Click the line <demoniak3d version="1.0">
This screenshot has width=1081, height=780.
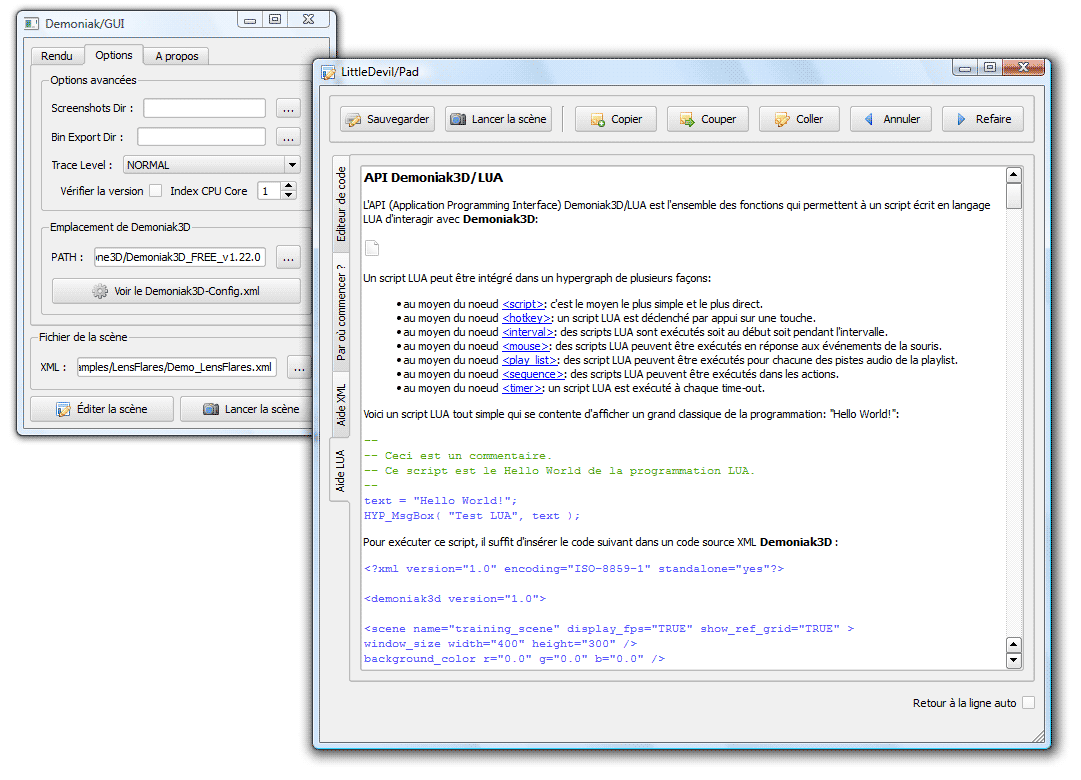[455, 599]
